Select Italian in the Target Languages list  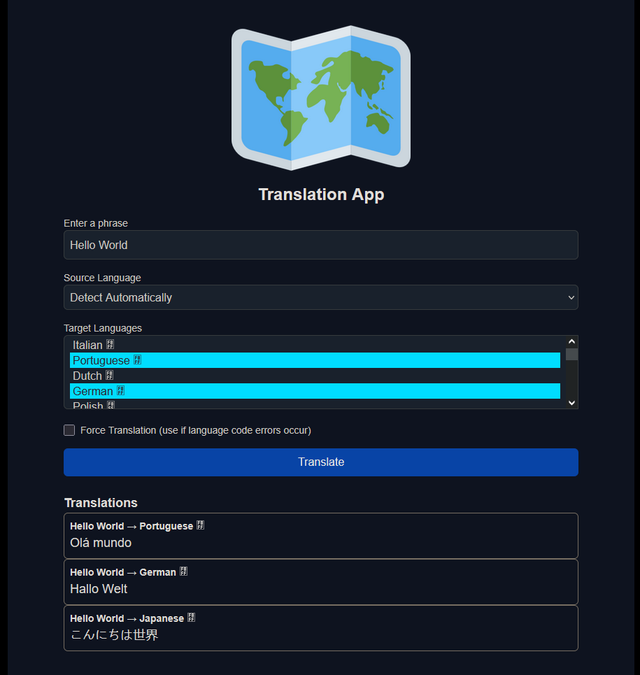tap(315, 345)
